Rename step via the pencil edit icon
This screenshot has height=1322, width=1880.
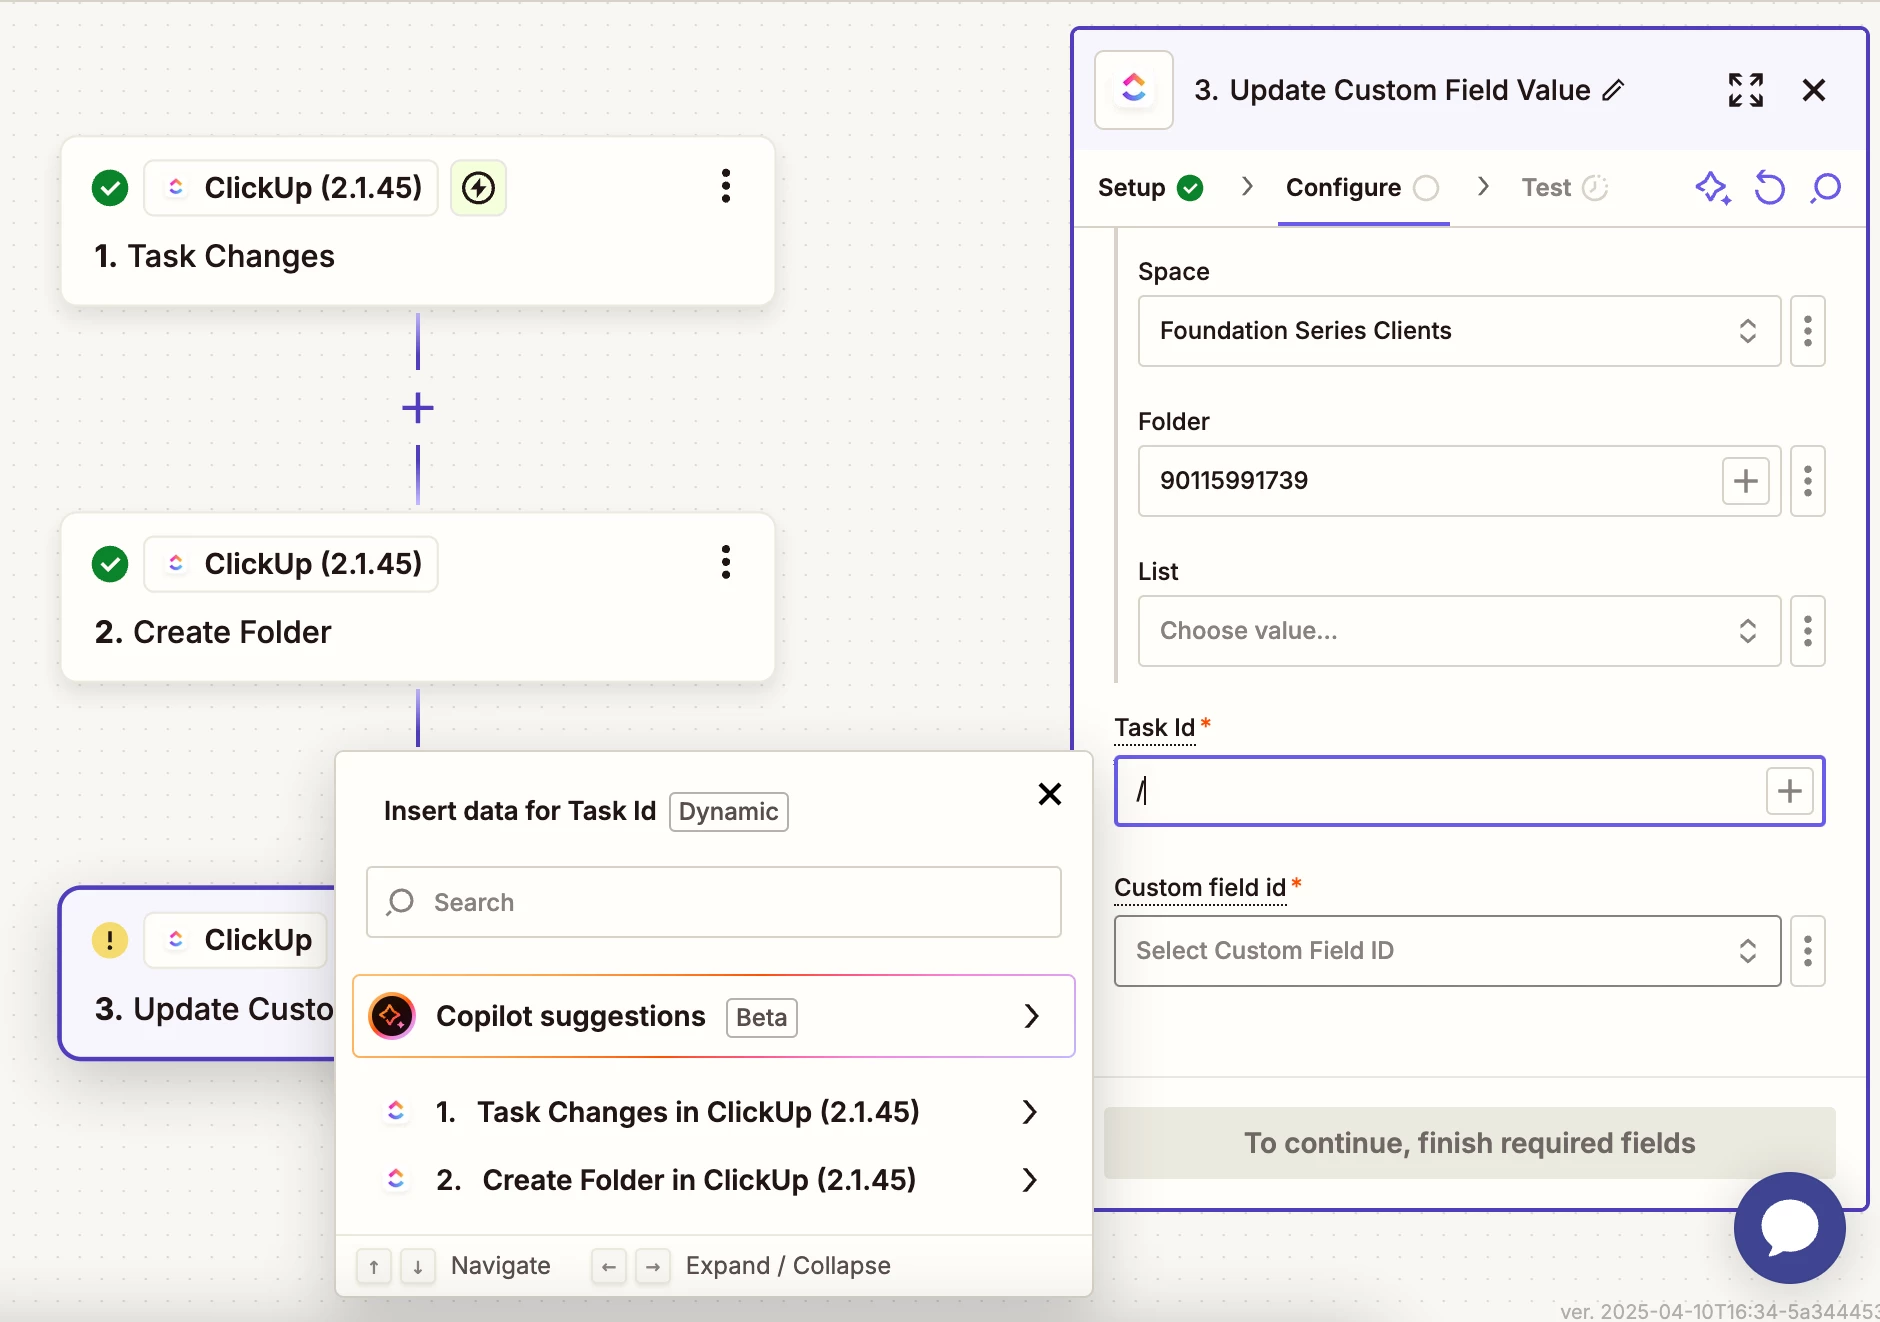click(1613, 90)
